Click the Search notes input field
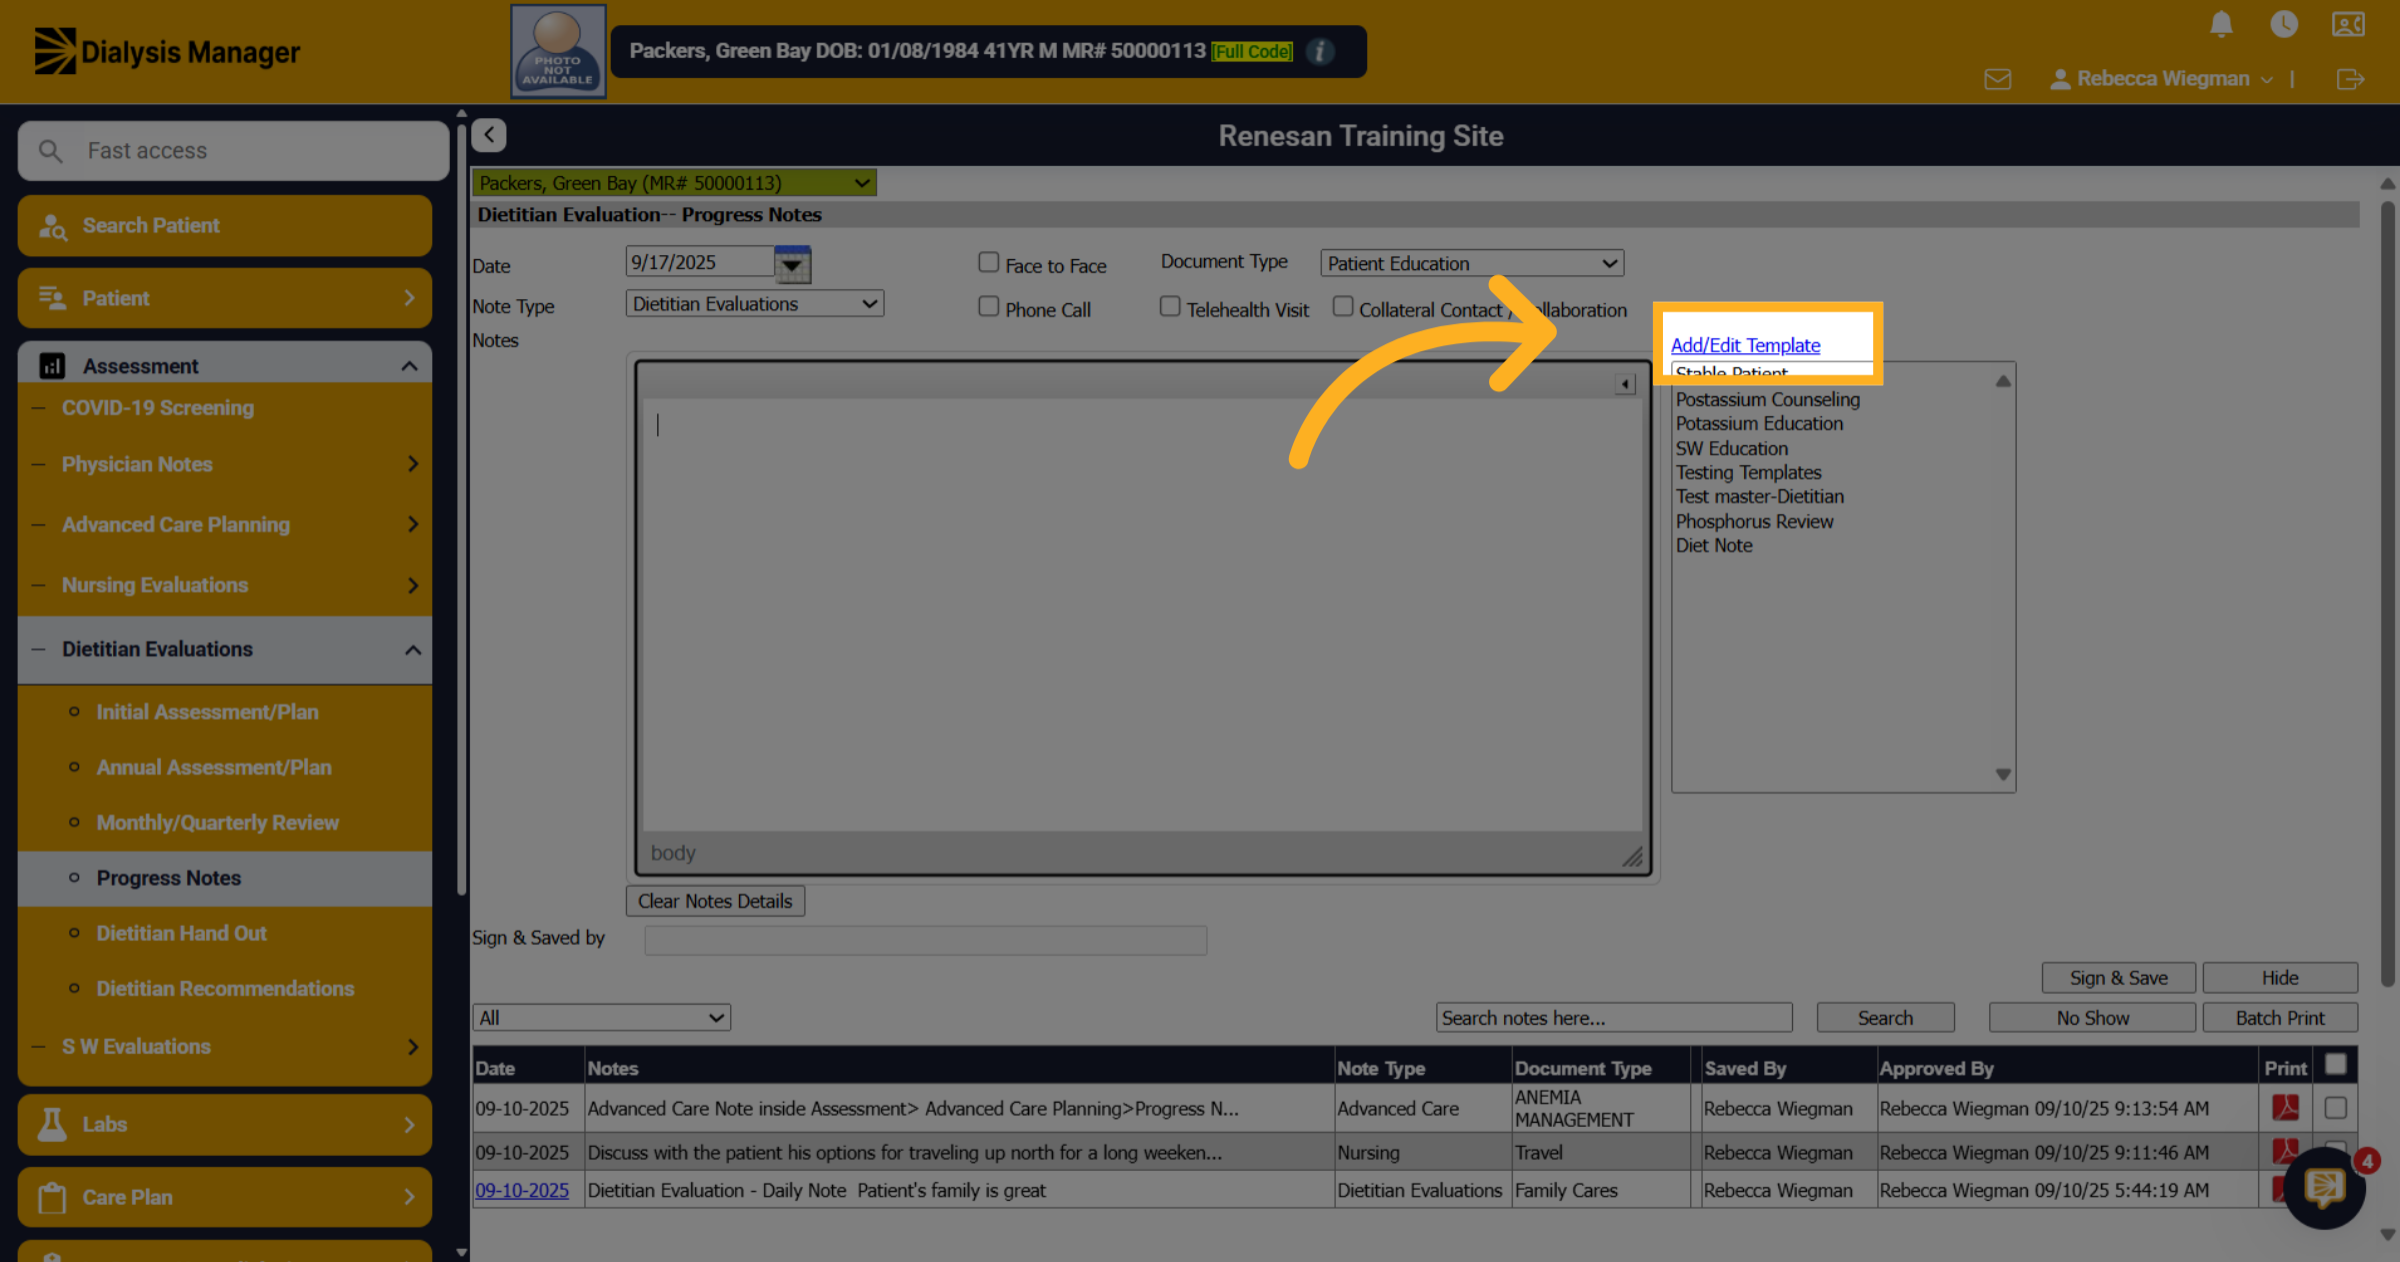 (x=1614, y=1017)
